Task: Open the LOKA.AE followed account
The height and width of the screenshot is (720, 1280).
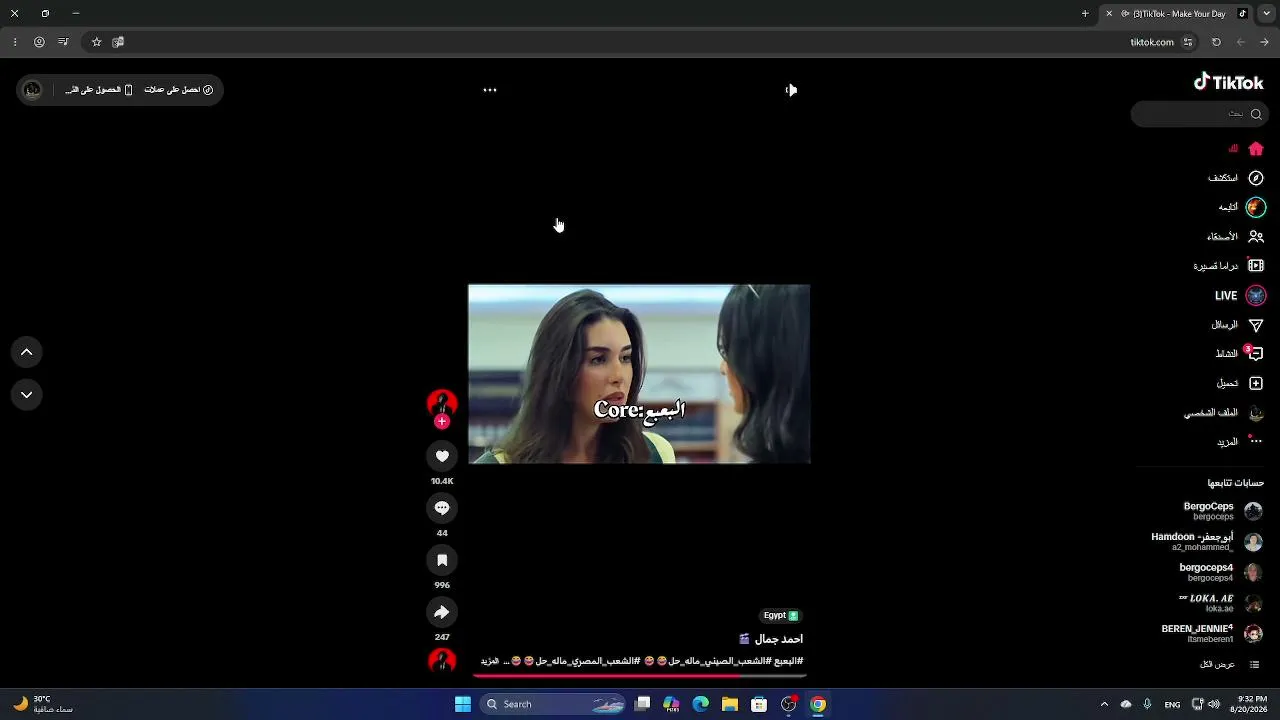Action: tap(1221, 603)
